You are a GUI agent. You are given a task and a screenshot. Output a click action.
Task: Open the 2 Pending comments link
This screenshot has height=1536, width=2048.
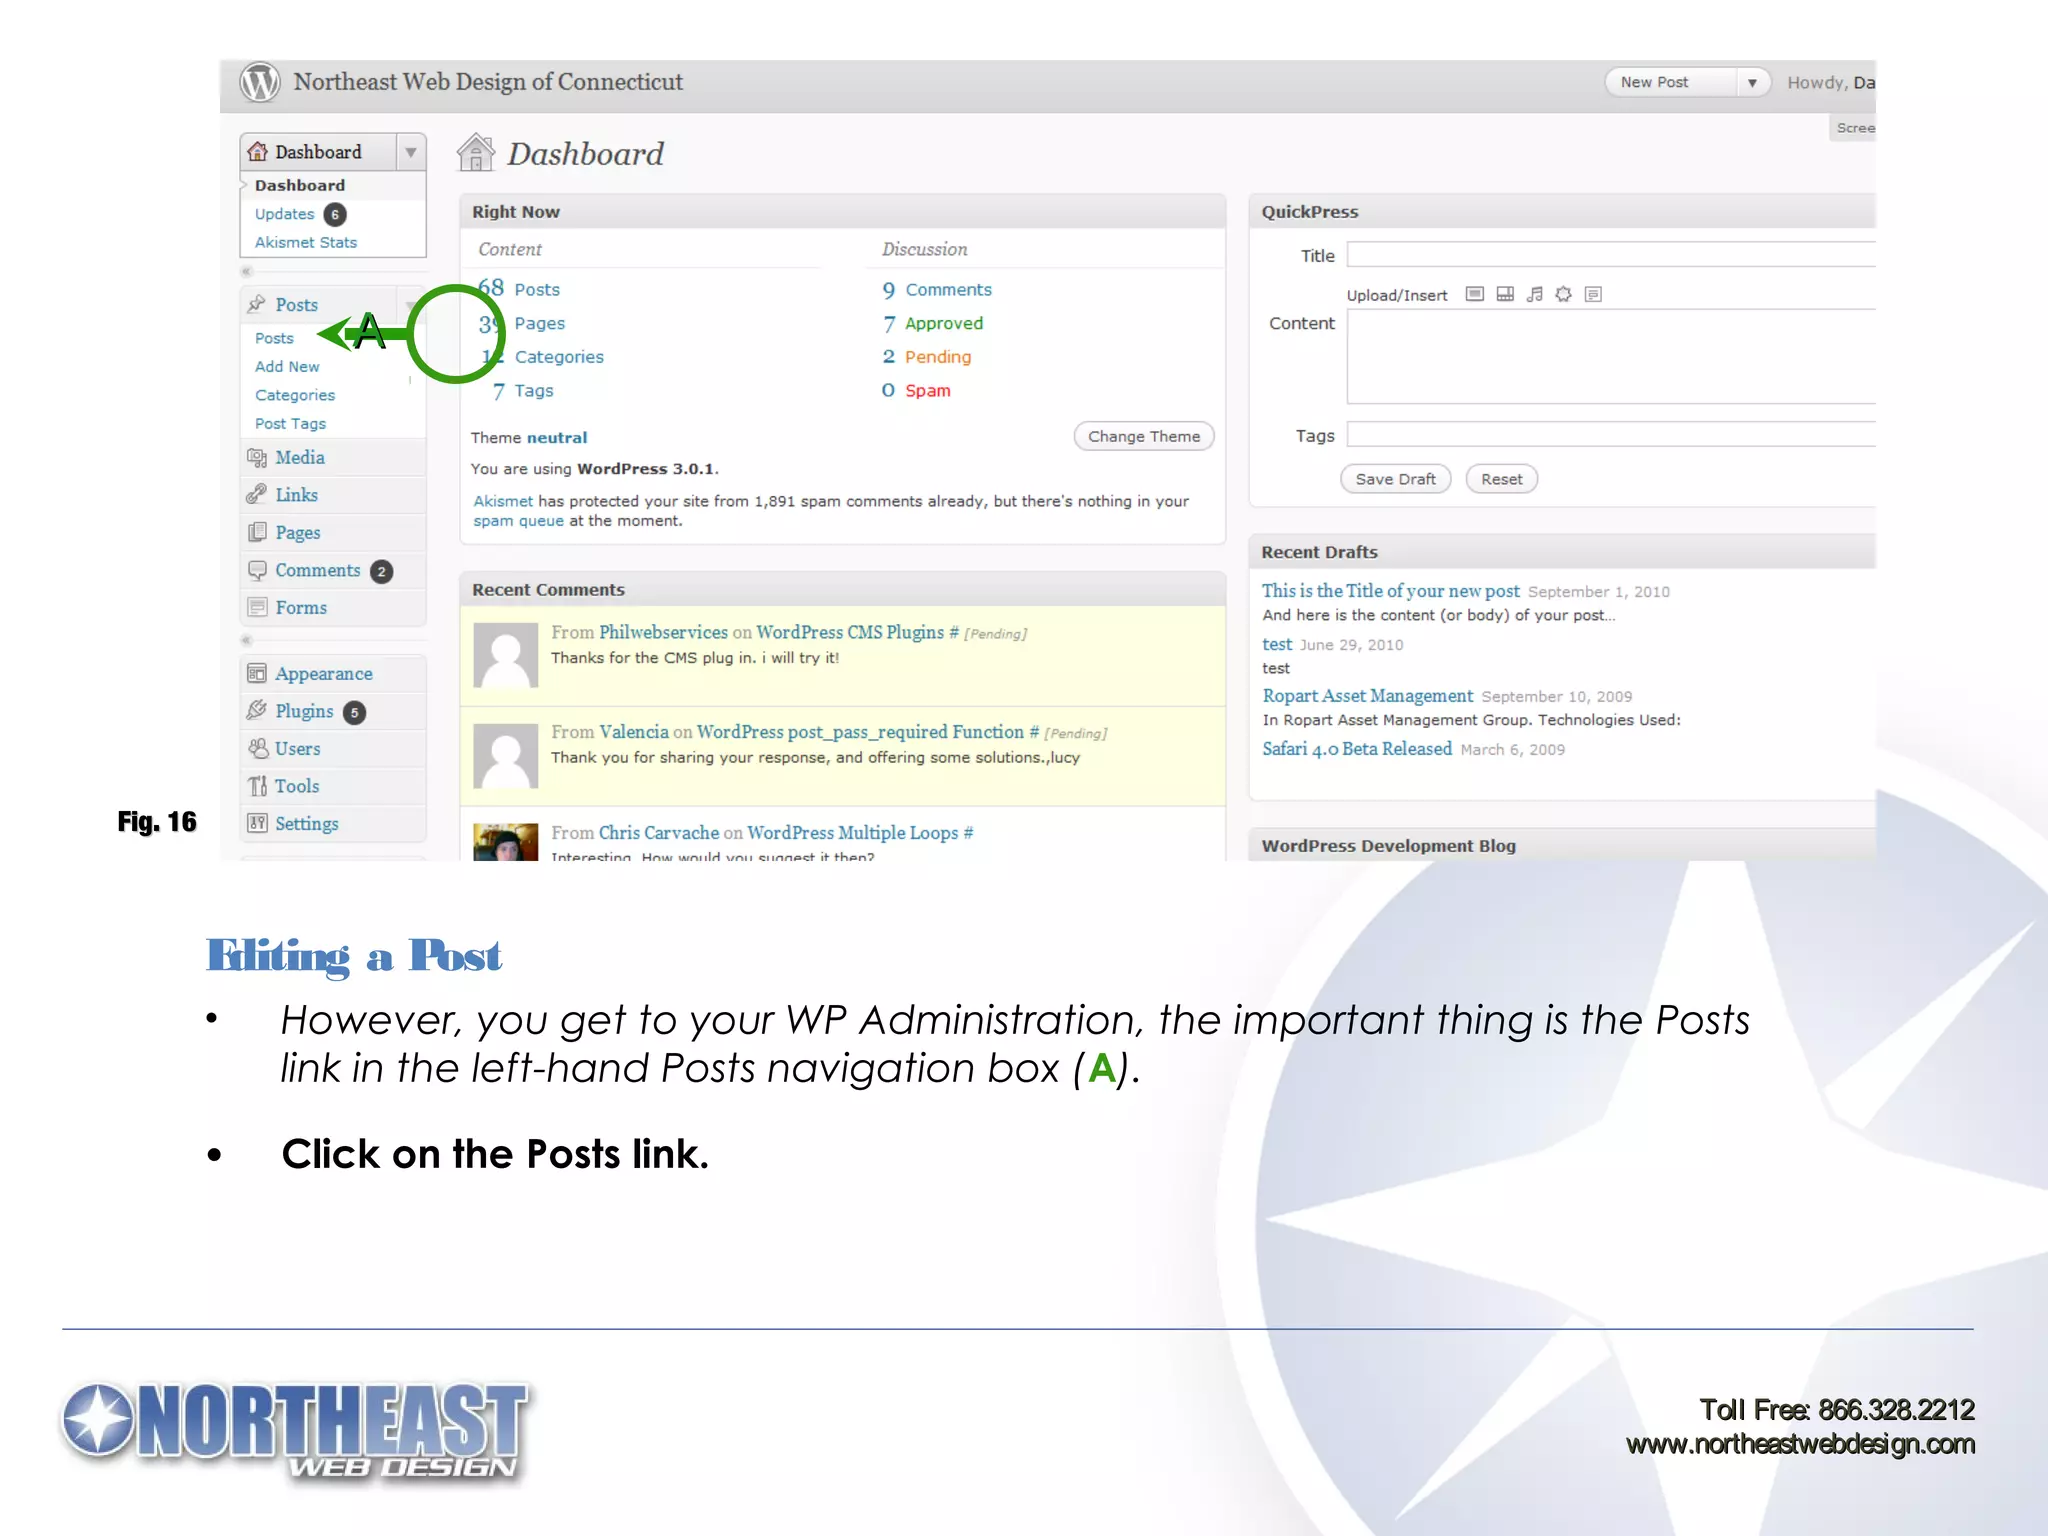(927, 357)
